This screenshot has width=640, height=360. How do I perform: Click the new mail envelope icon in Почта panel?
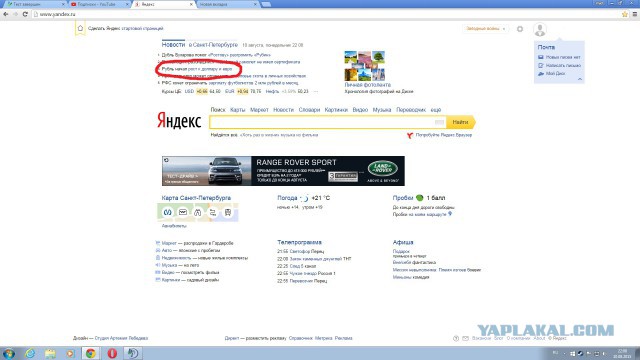tap(541, 57)
